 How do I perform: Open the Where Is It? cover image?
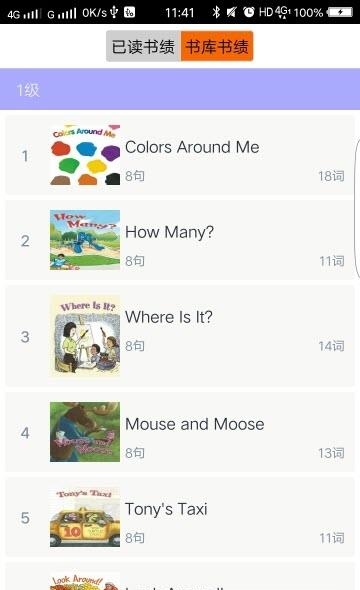(x=85, y=336)
